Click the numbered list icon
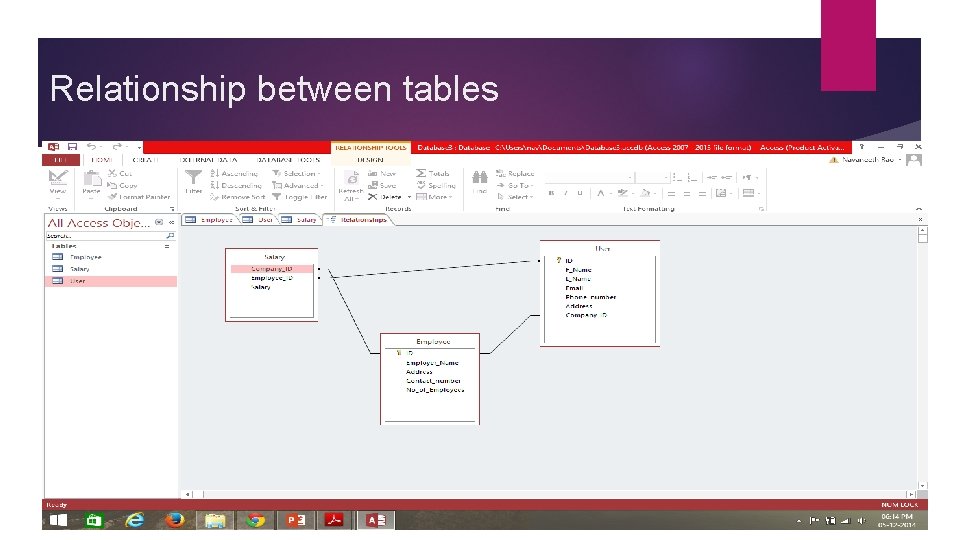The image size is (960, 540). pos(692,178)
